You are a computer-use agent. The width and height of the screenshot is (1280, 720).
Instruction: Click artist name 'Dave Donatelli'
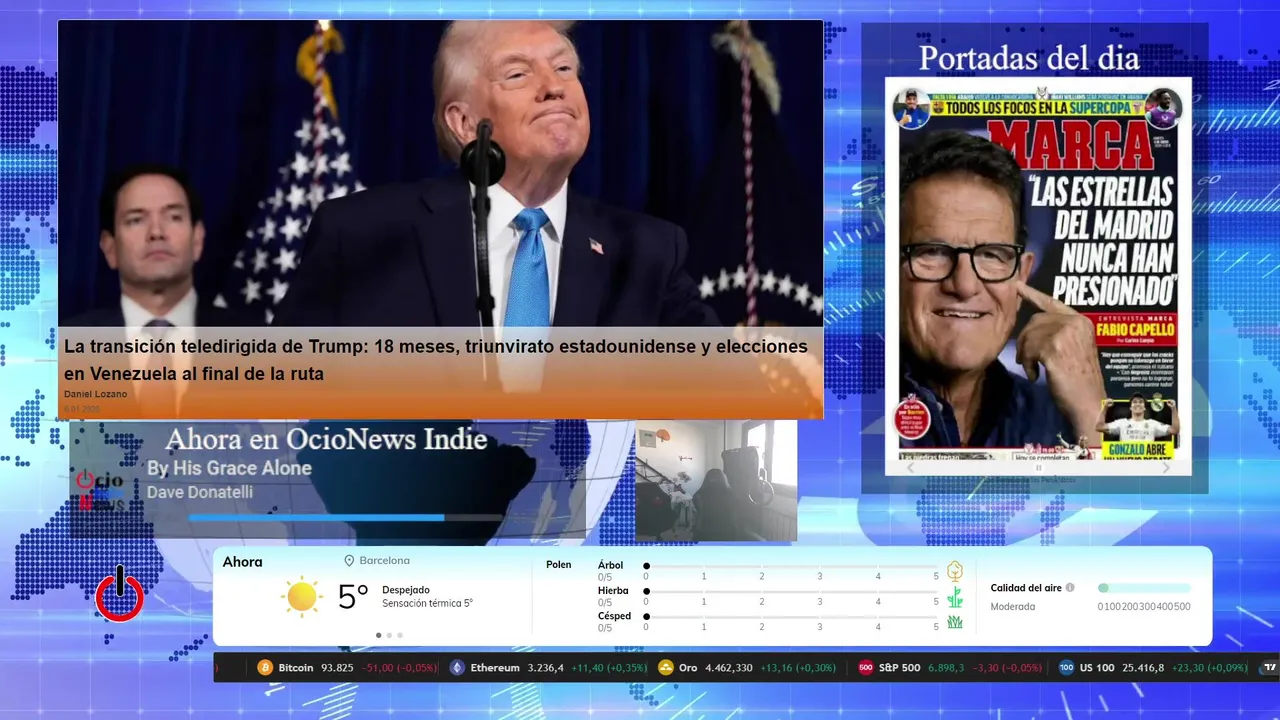coord(200,492)
